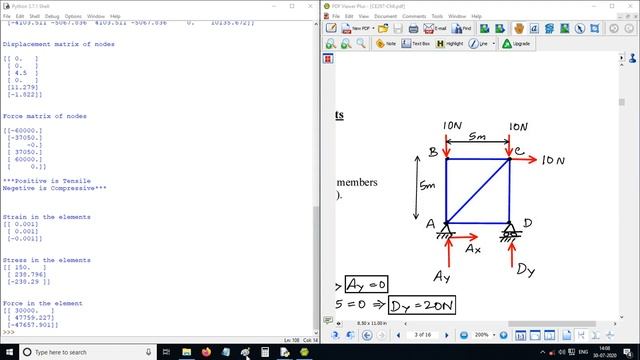Activate the Highlight tool
640x360 pixels.
click(x=449, y=43)
